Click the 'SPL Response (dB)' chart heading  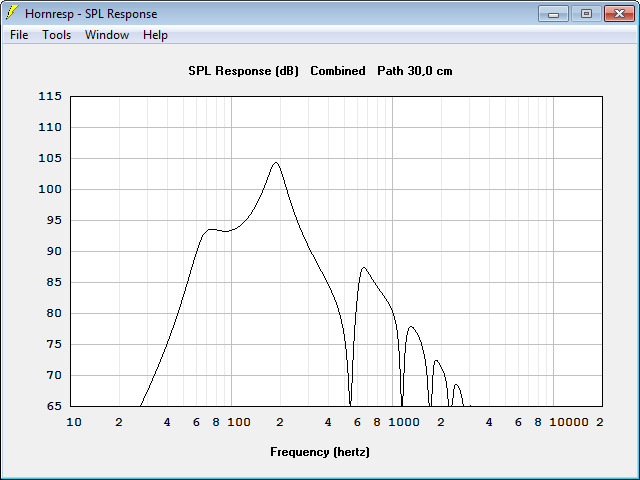pyautogui.click(x=243, y=71)
